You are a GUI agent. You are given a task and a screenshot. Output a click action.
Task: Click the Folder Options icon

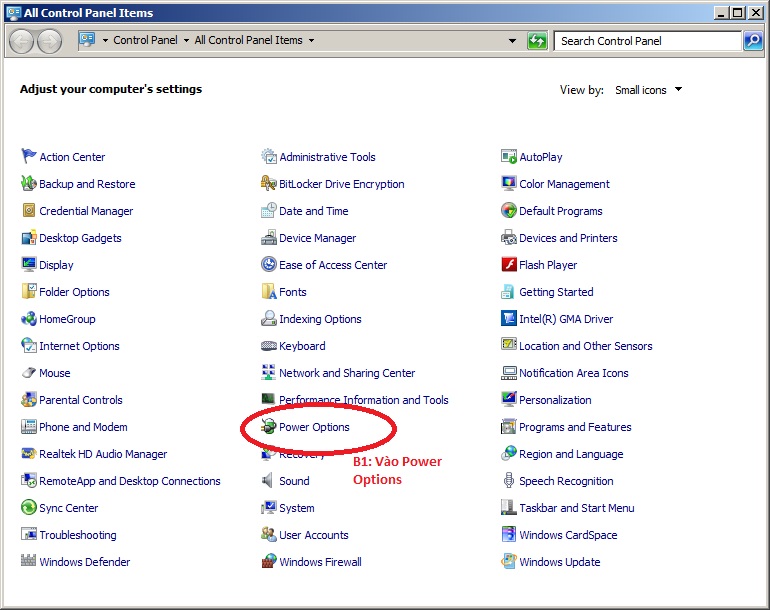[28, 291]
